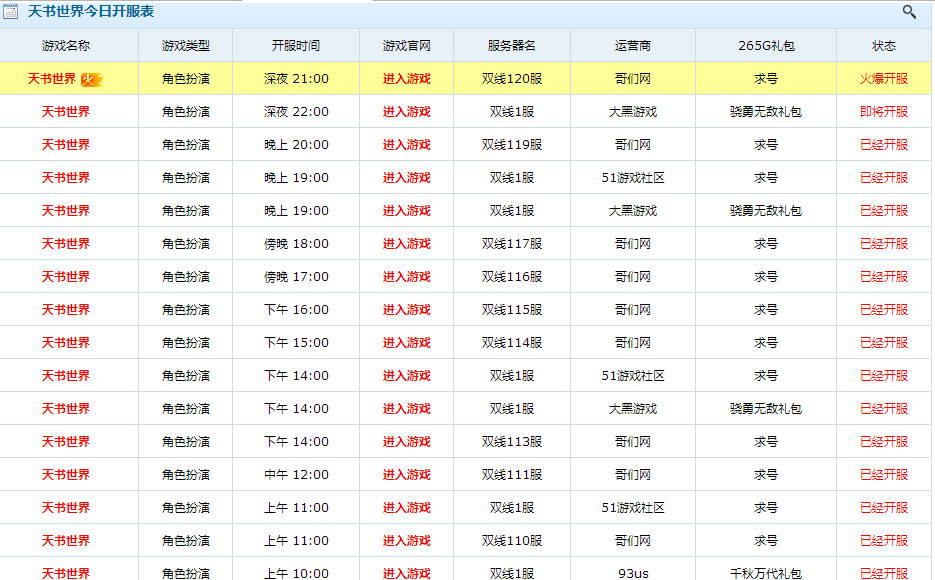Open 天书世界 name in the 下午 16:00 row

[66, 310]
